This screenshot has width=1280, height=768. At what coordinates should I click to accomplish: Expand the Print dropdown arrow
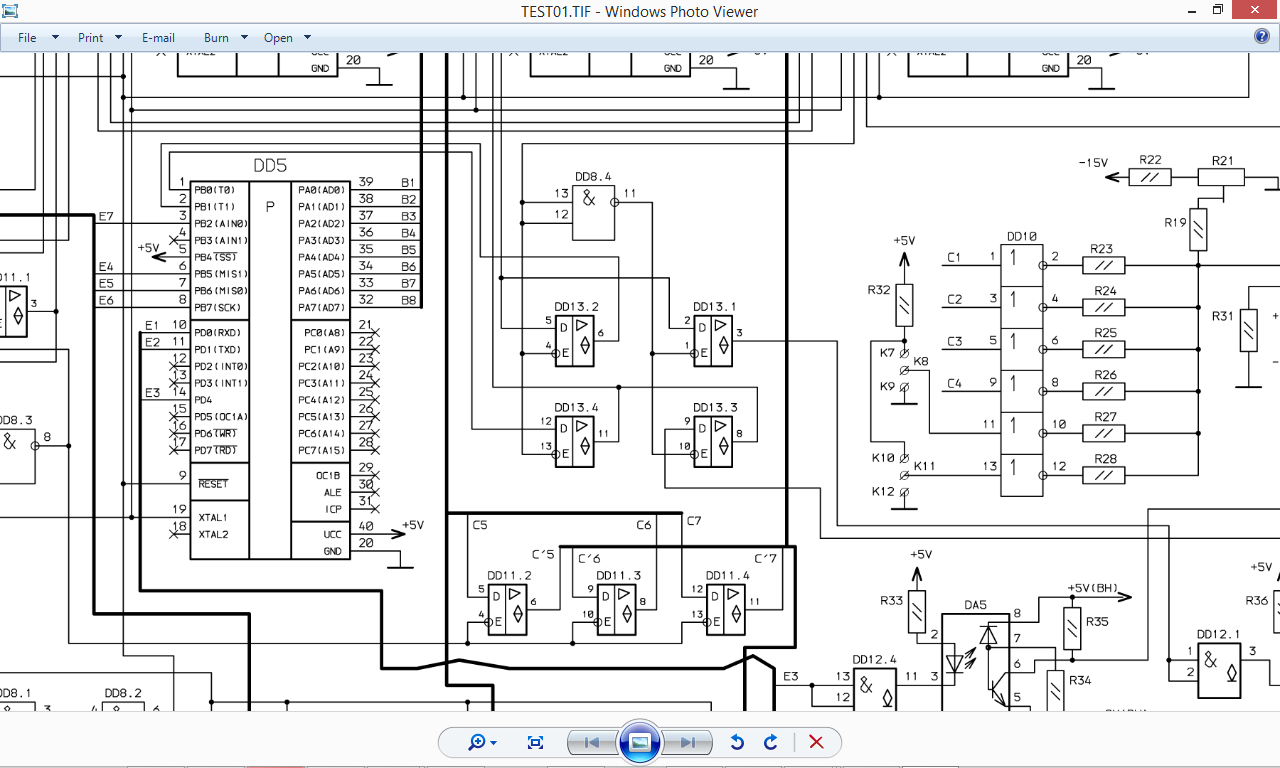pos(118,38)
